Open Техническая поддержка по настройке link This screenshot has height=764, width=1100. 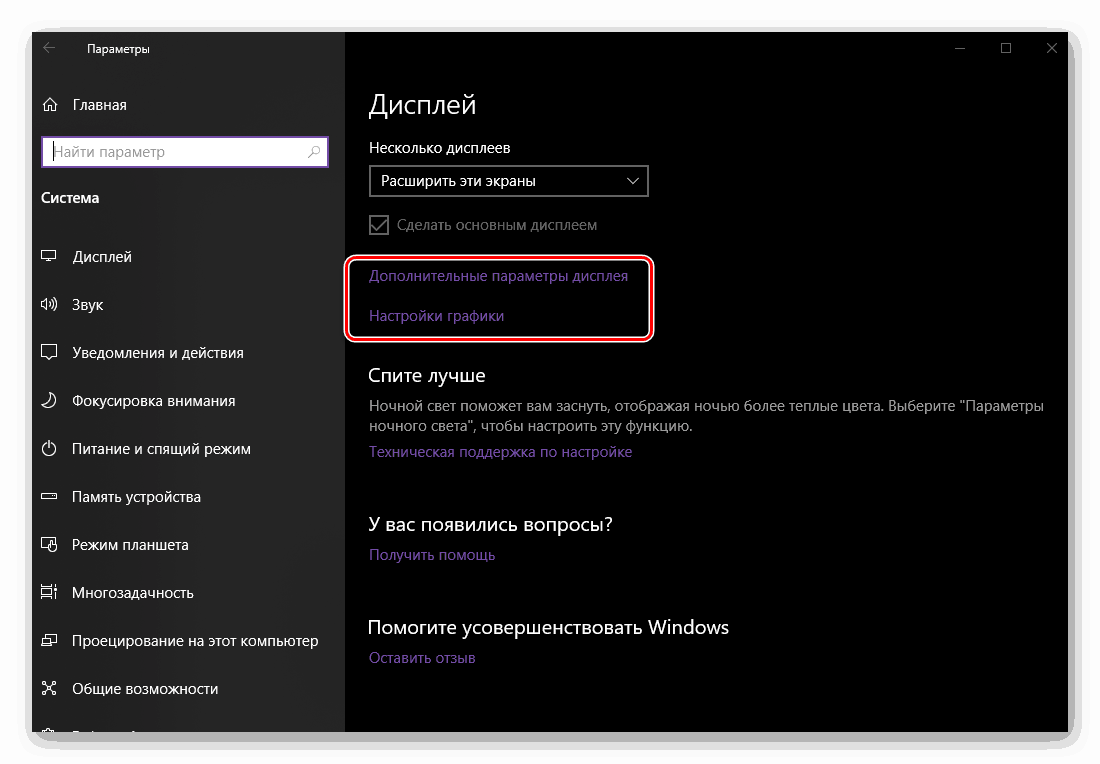click(x=500, y=452)
